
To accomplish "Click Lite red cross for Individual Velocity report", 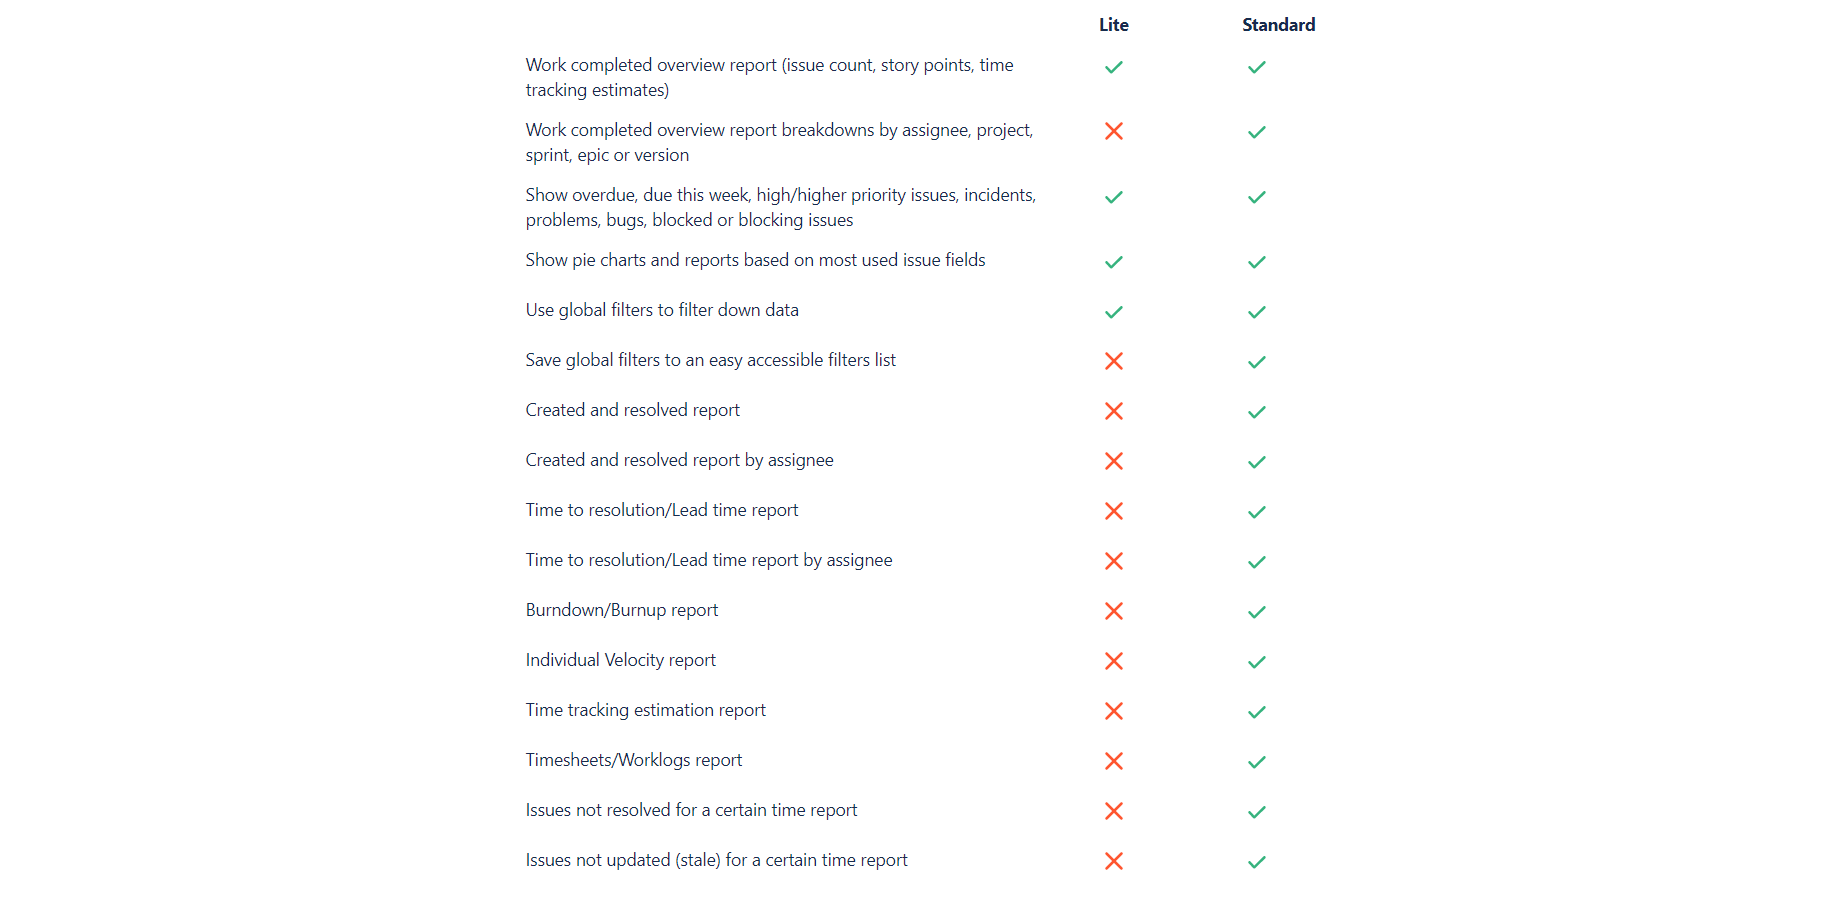I will click(x=1113, y=661).
